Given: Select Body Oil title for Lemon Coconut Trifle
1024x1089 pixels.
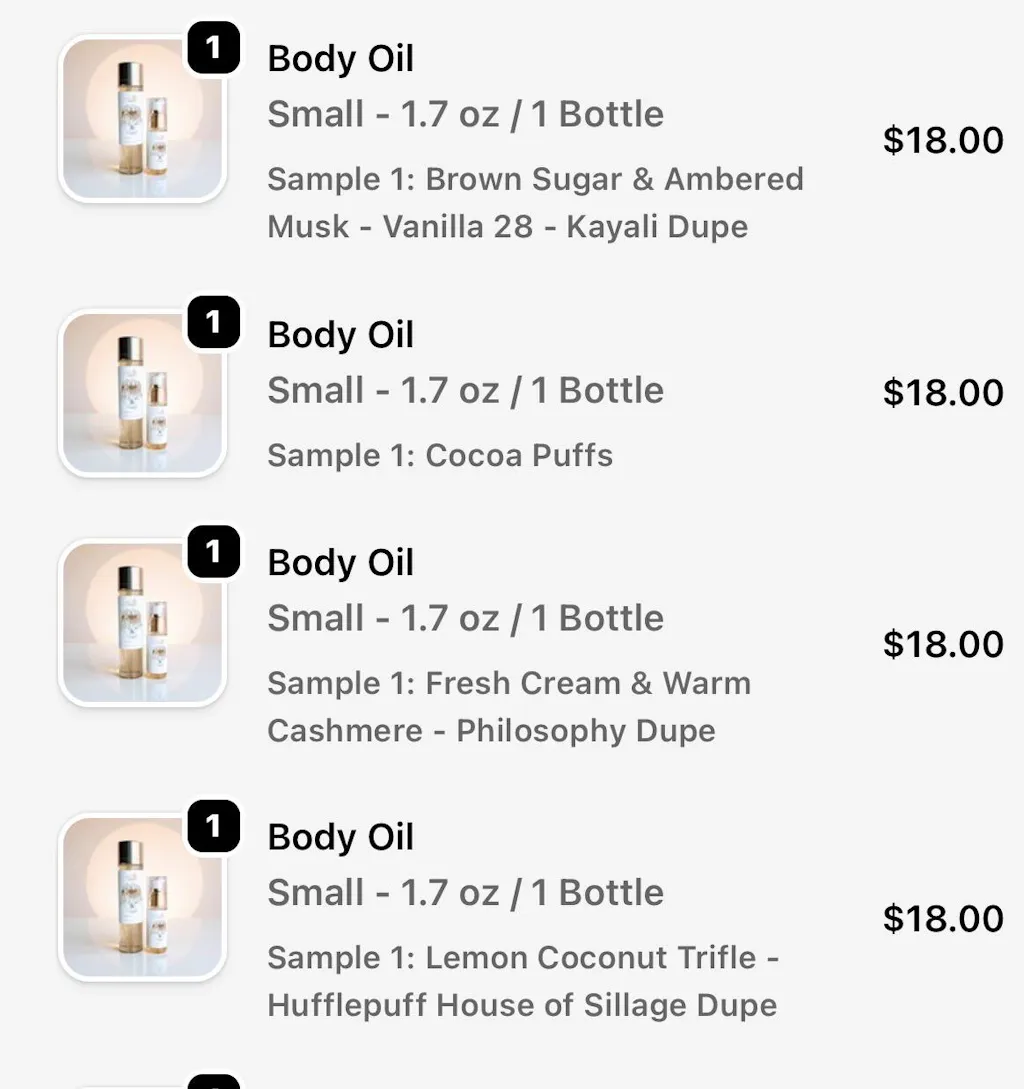Looking at the screenshot, I should point(340,838).
